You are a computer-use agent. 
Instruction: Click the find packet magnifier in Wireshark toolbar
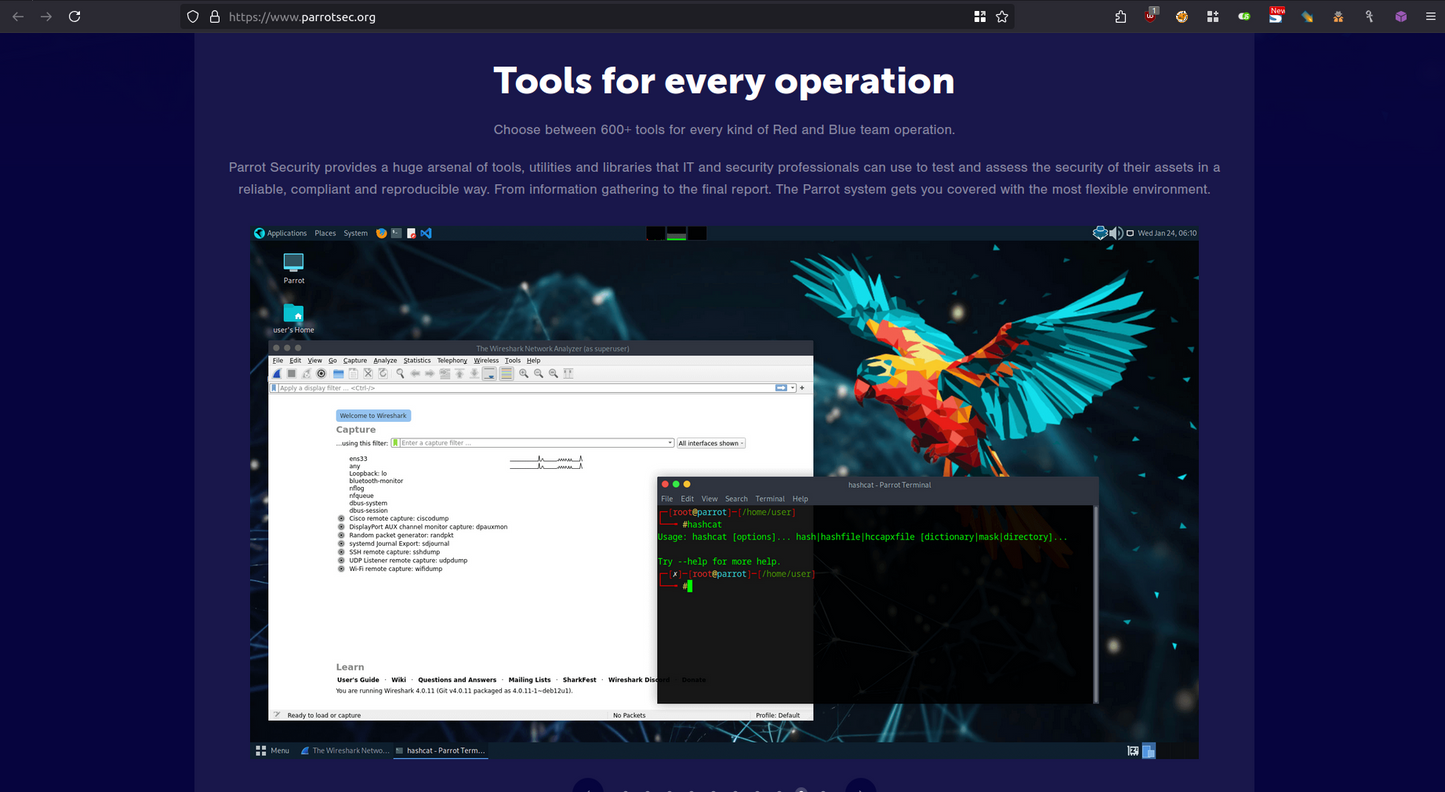(400, 373)
